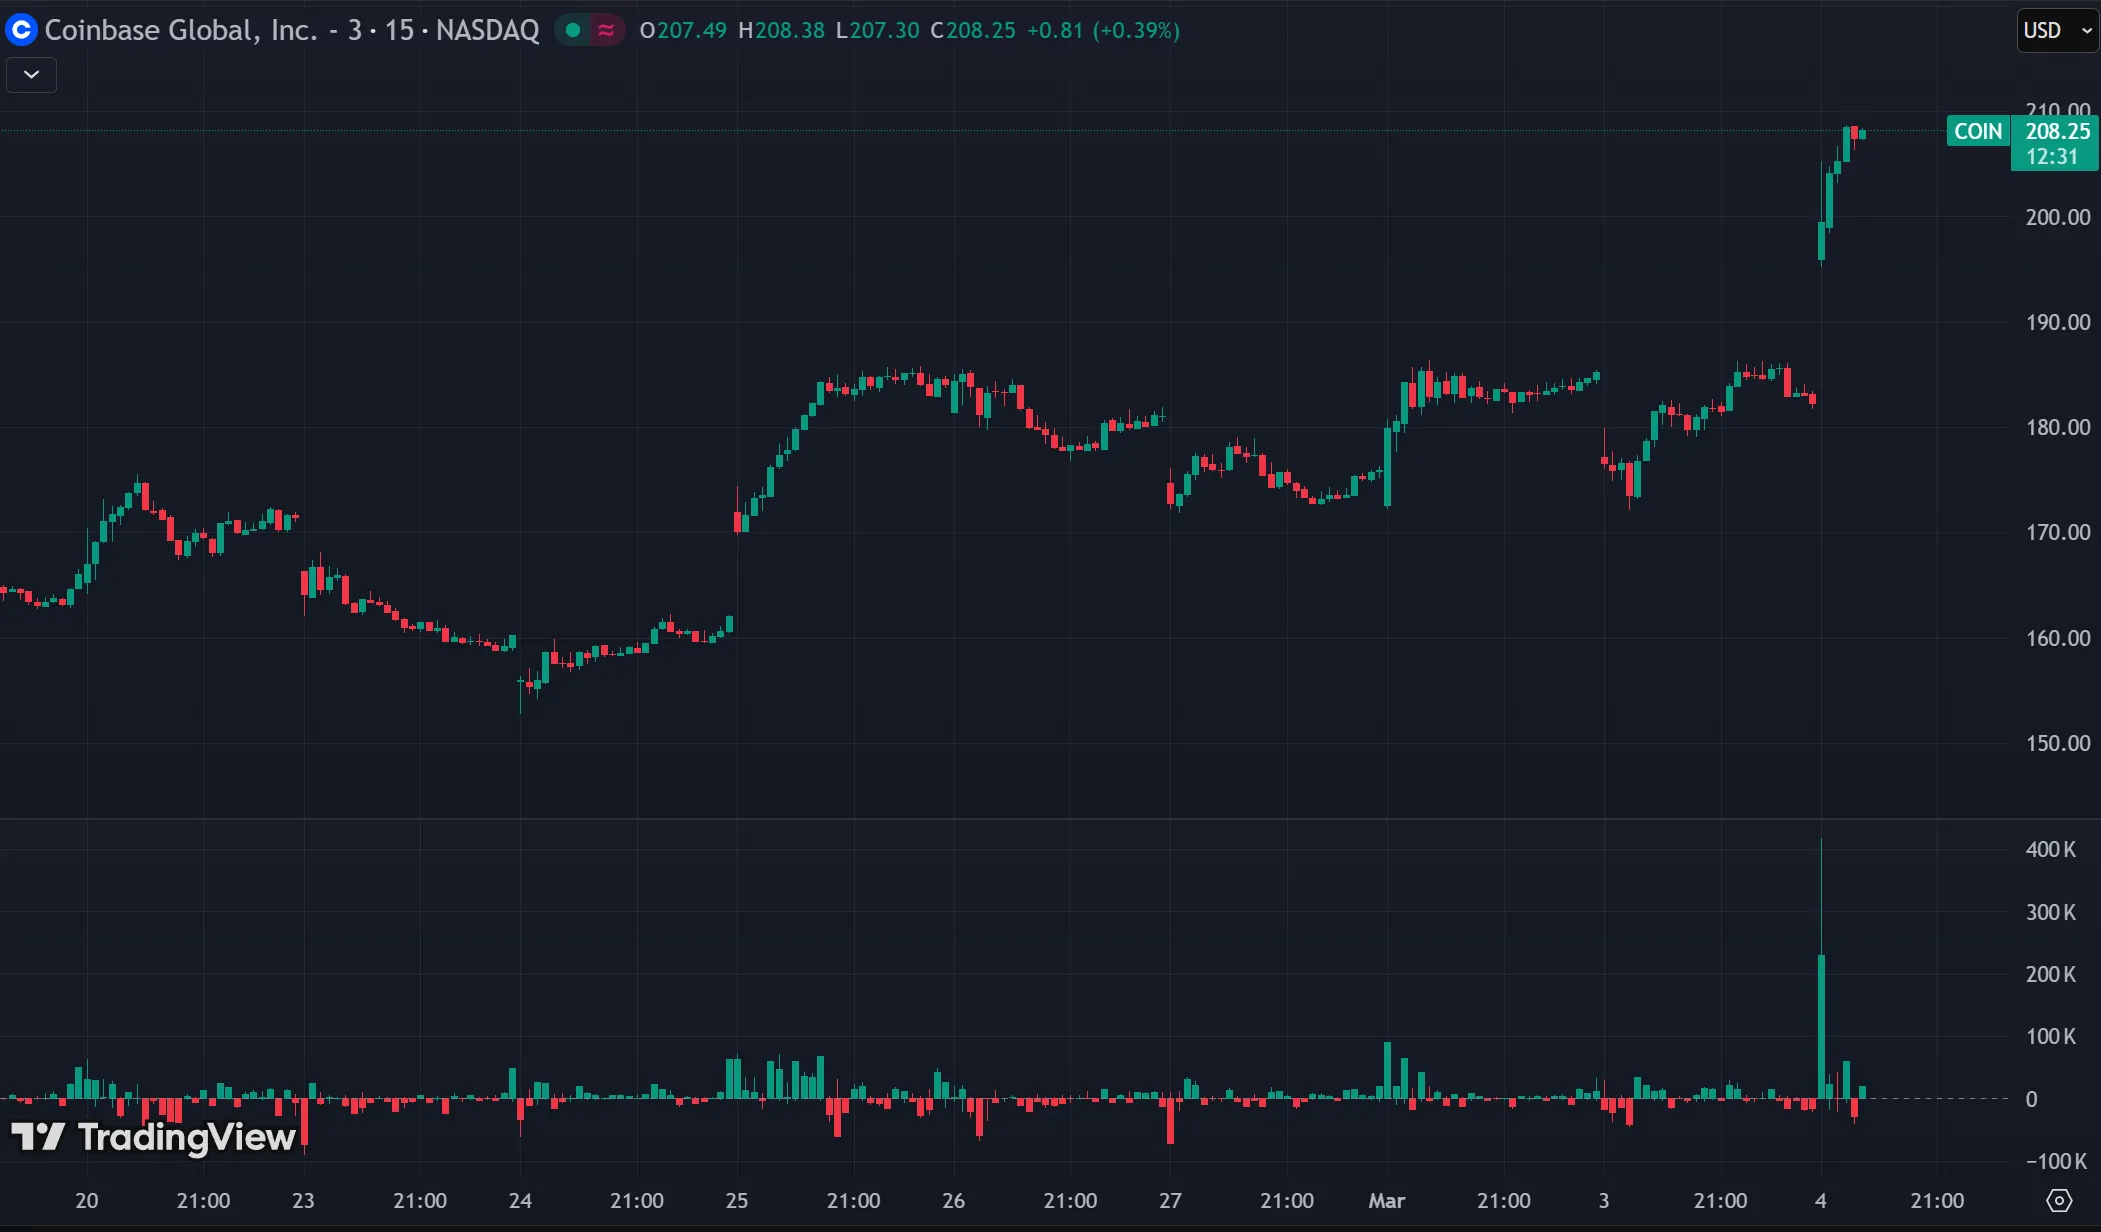Click the Mar date on time axis

pyautogui.click(x=1386, y=1200)
